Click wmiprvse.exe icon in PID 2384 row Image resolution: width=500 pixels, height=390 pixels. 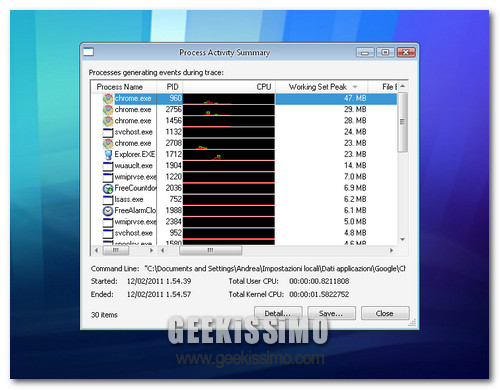[x=108, y=222]
